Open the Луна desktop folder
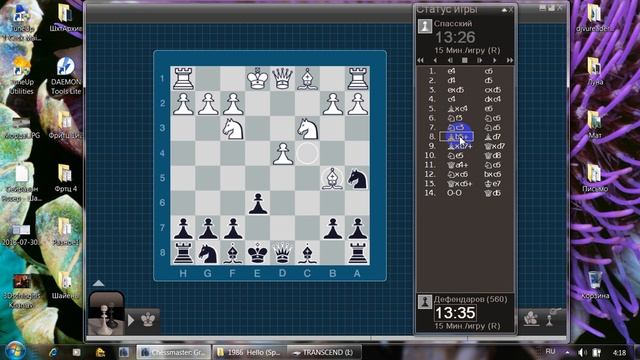This screenshot has width=640, height=360. (x=595, y=71)
